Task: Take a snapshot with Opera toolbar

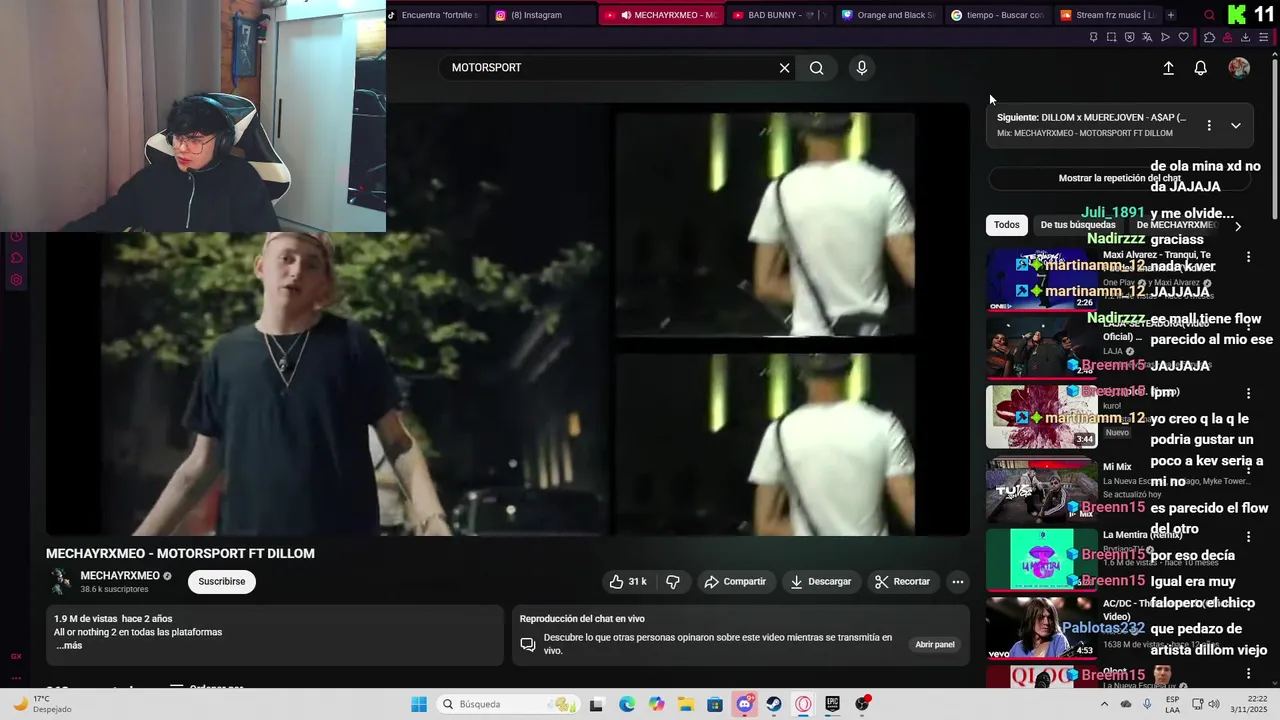Action: pos(1111,37)
